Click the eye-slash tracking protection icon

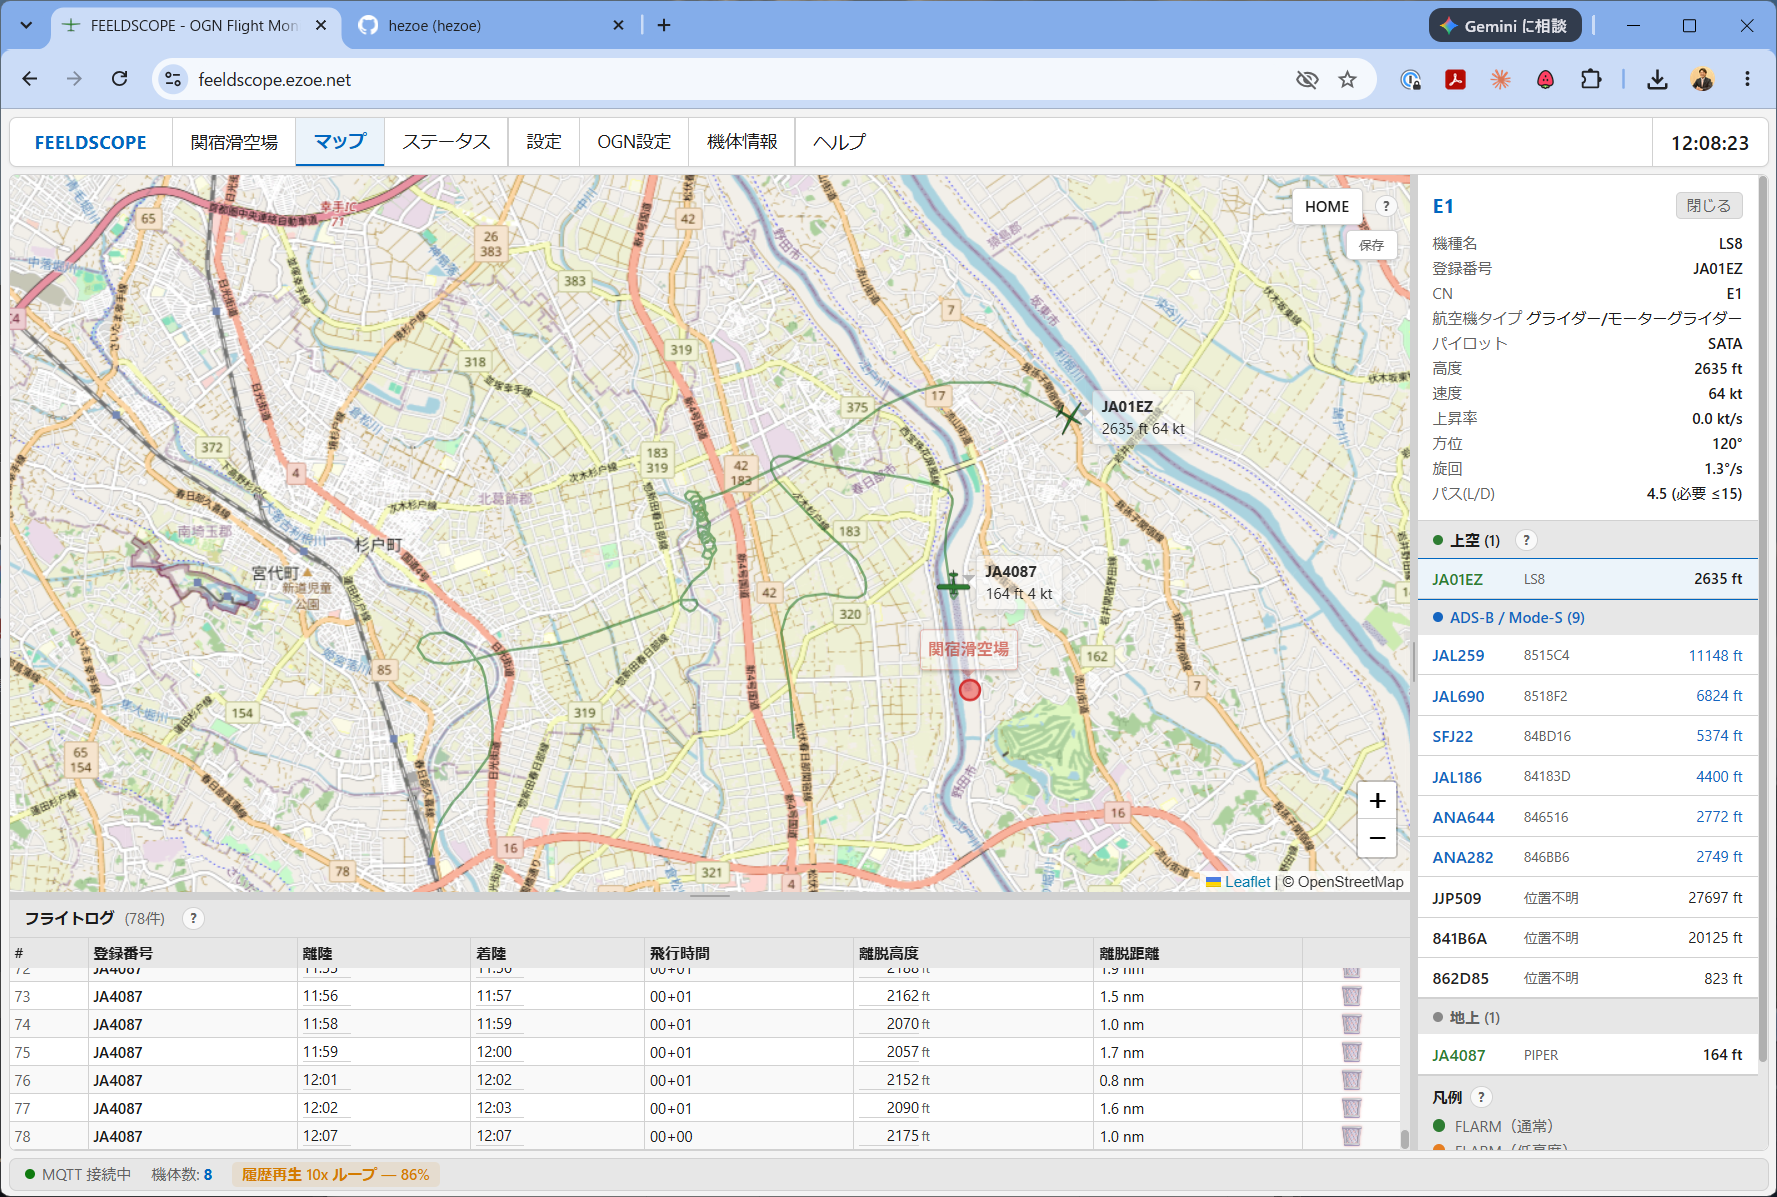[x=1307, y=79]
